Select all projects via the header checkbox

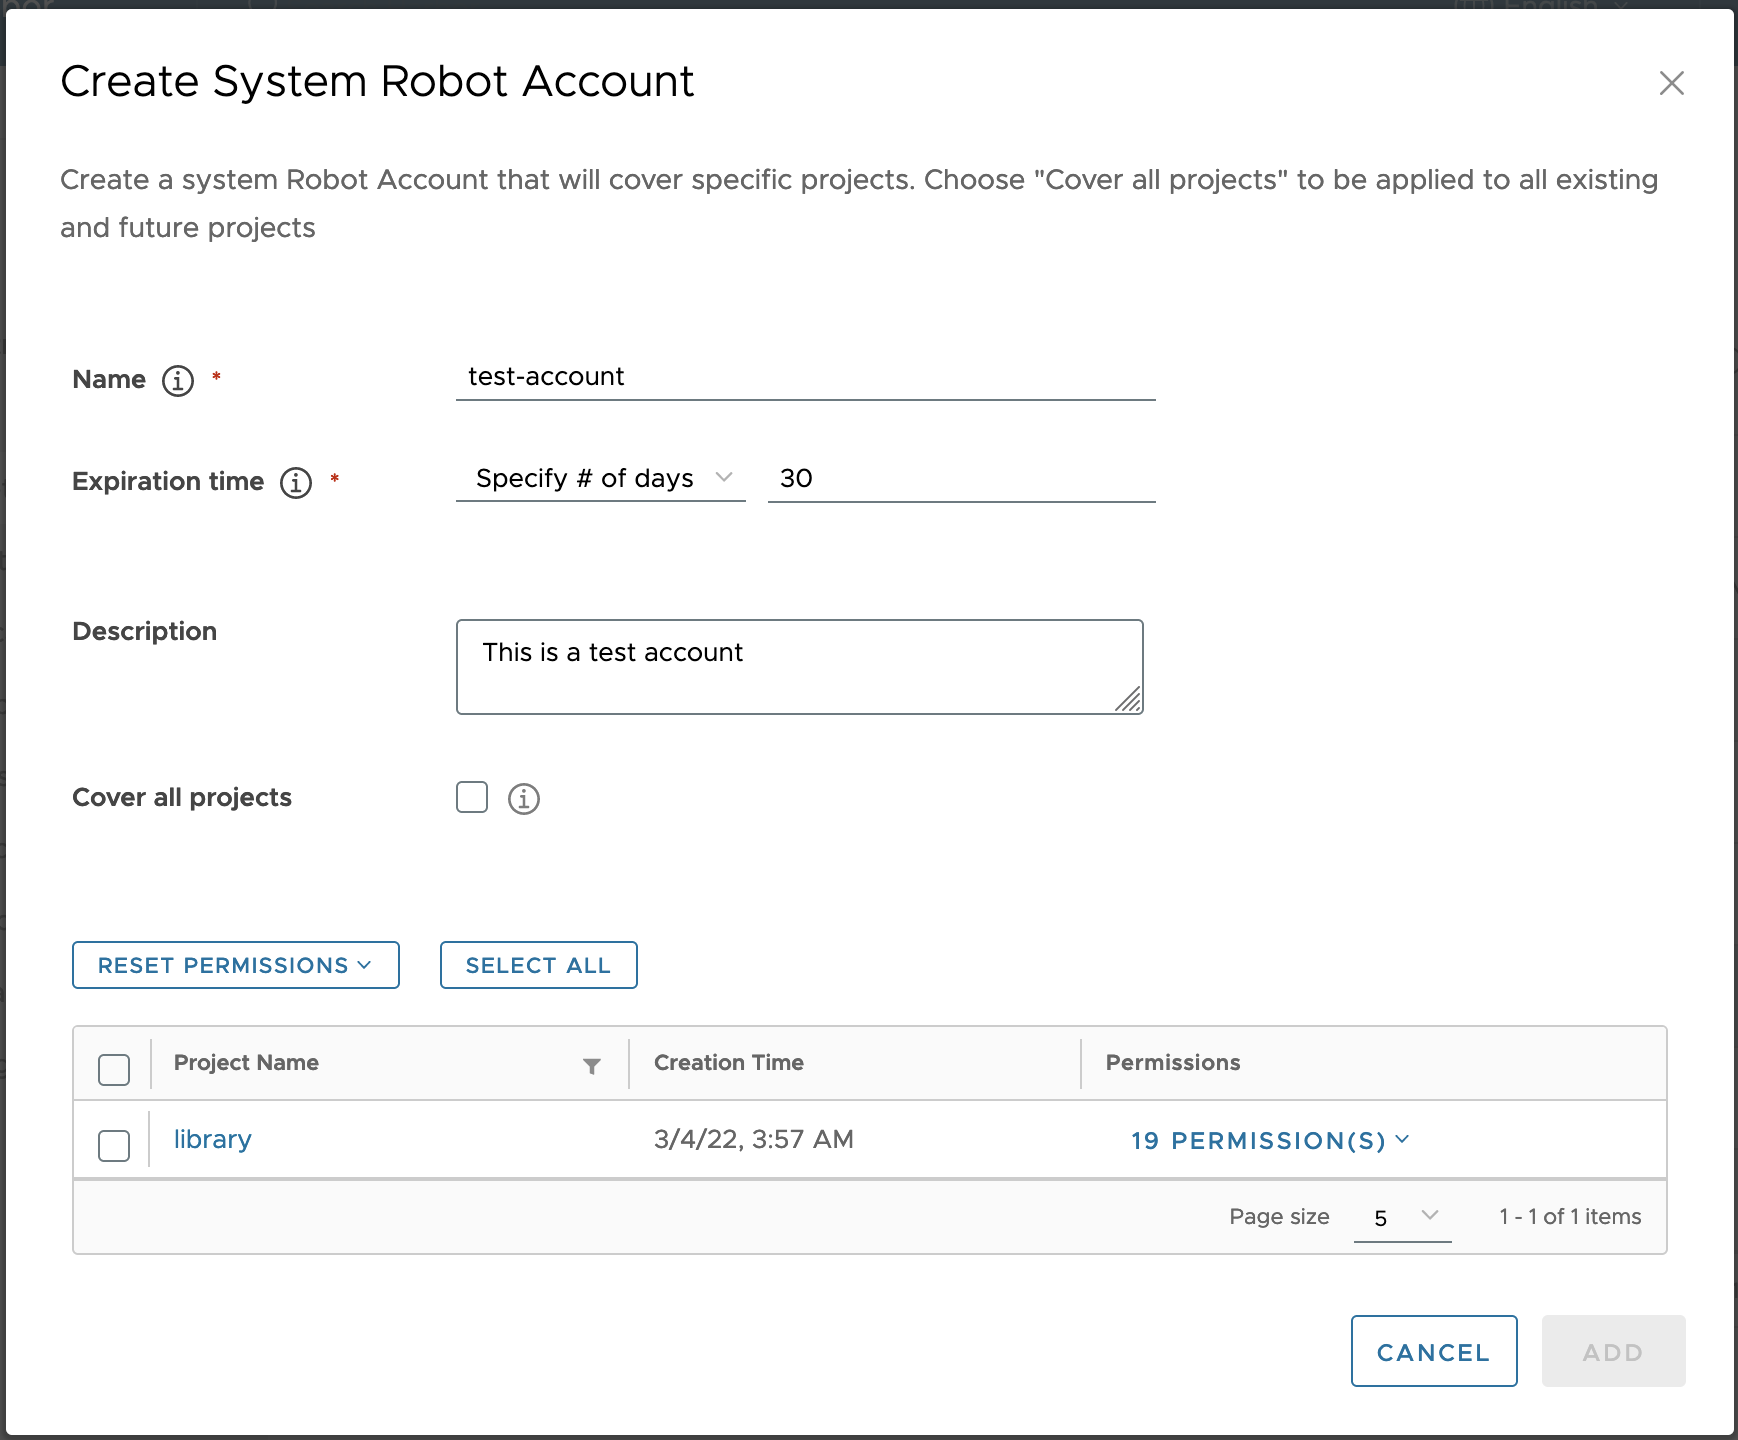pos(113,1070)
